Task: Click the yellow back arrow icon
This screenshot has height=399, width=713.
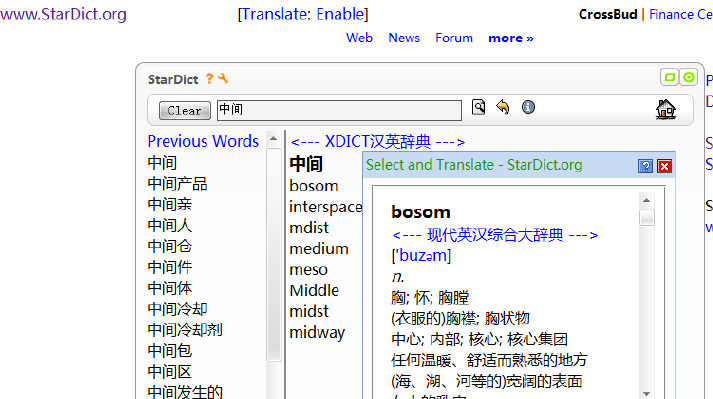Action: click(502, 107)
